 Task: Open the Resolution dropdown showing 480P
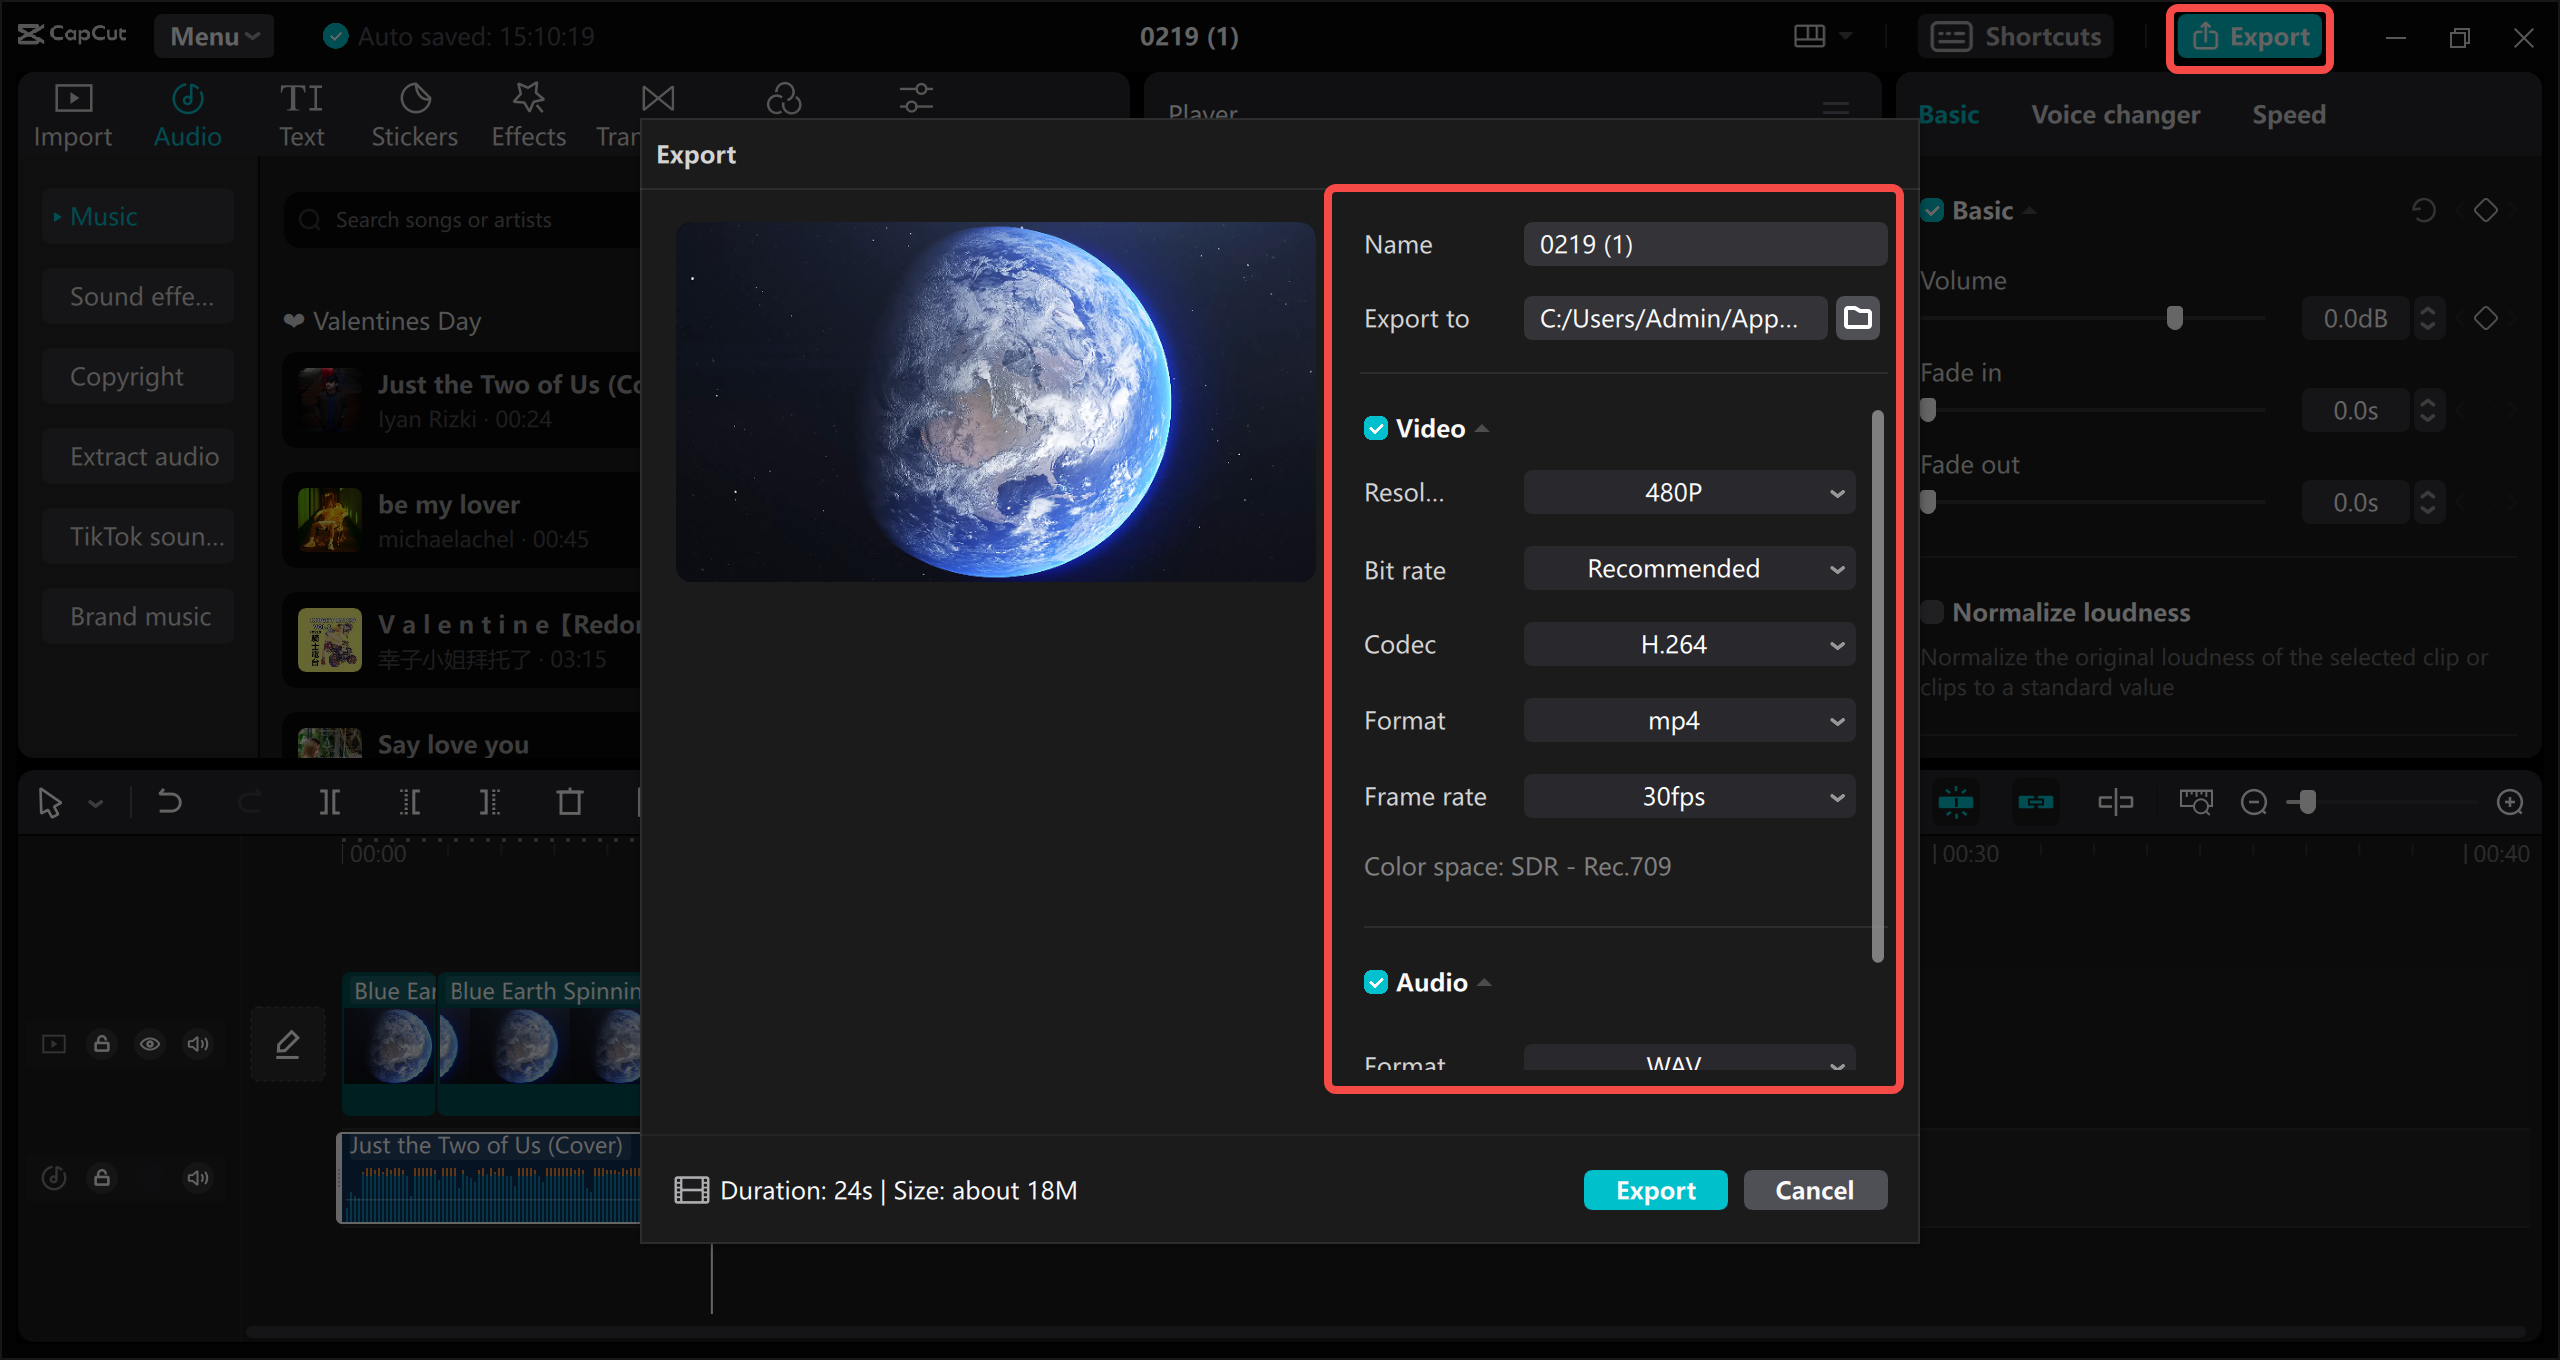pos(1689,492)
